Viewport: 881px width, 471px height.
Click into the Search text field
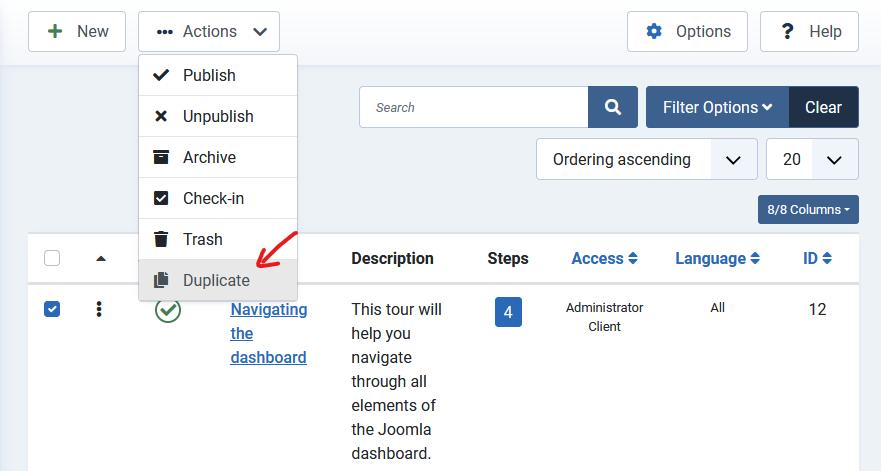tap(473, 107)
